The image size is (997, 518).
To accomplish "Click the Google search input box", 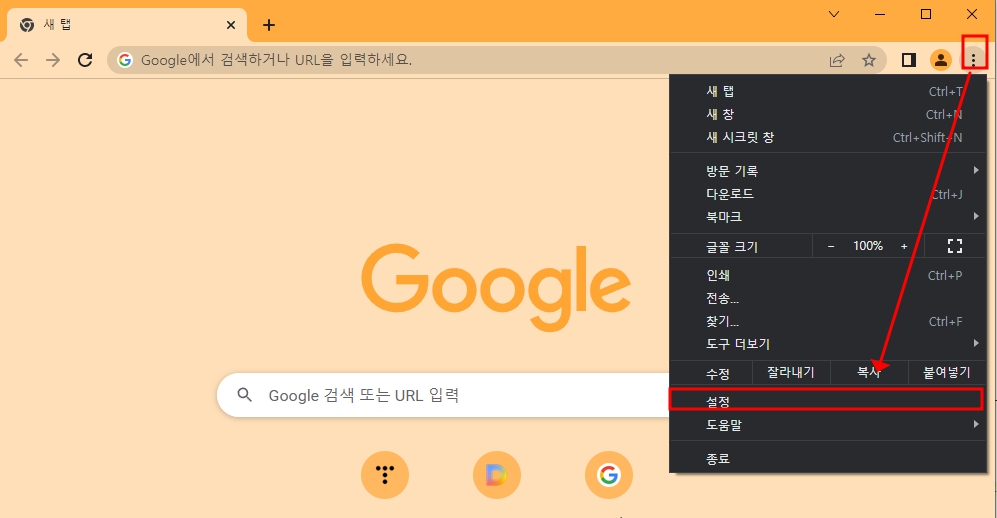I will 444,395.
